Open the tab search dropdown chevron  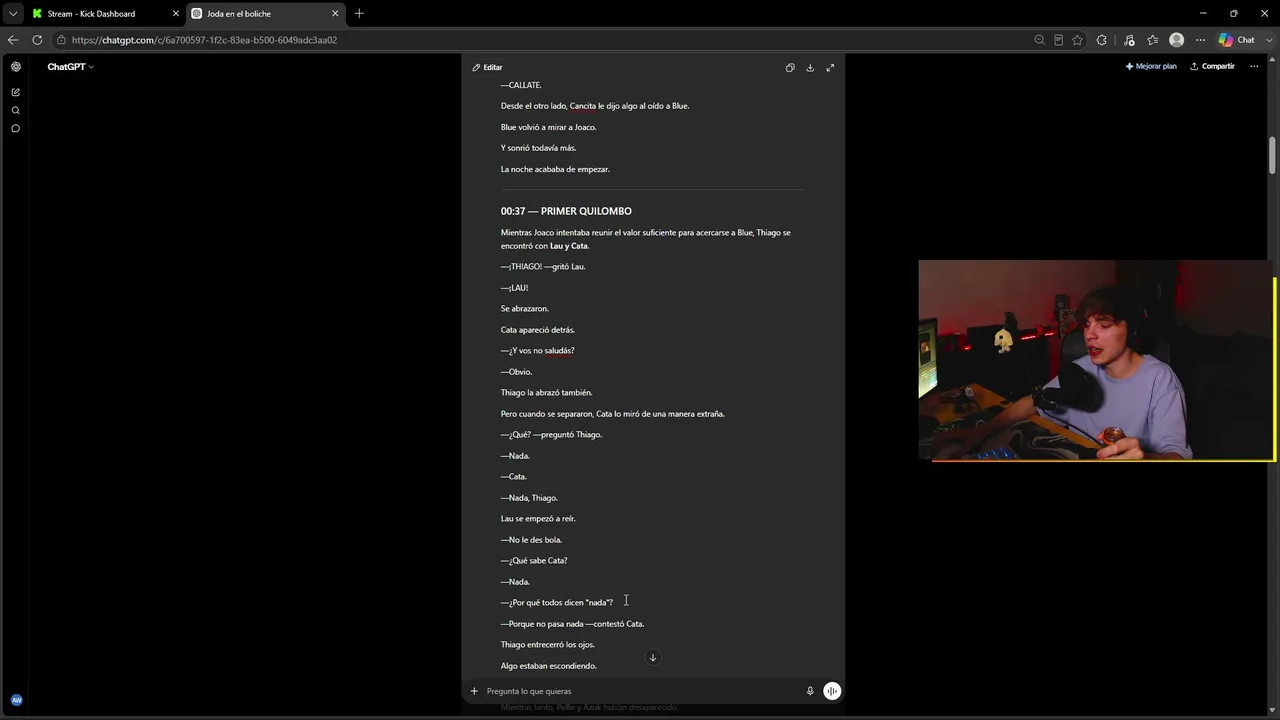point(13,14)
